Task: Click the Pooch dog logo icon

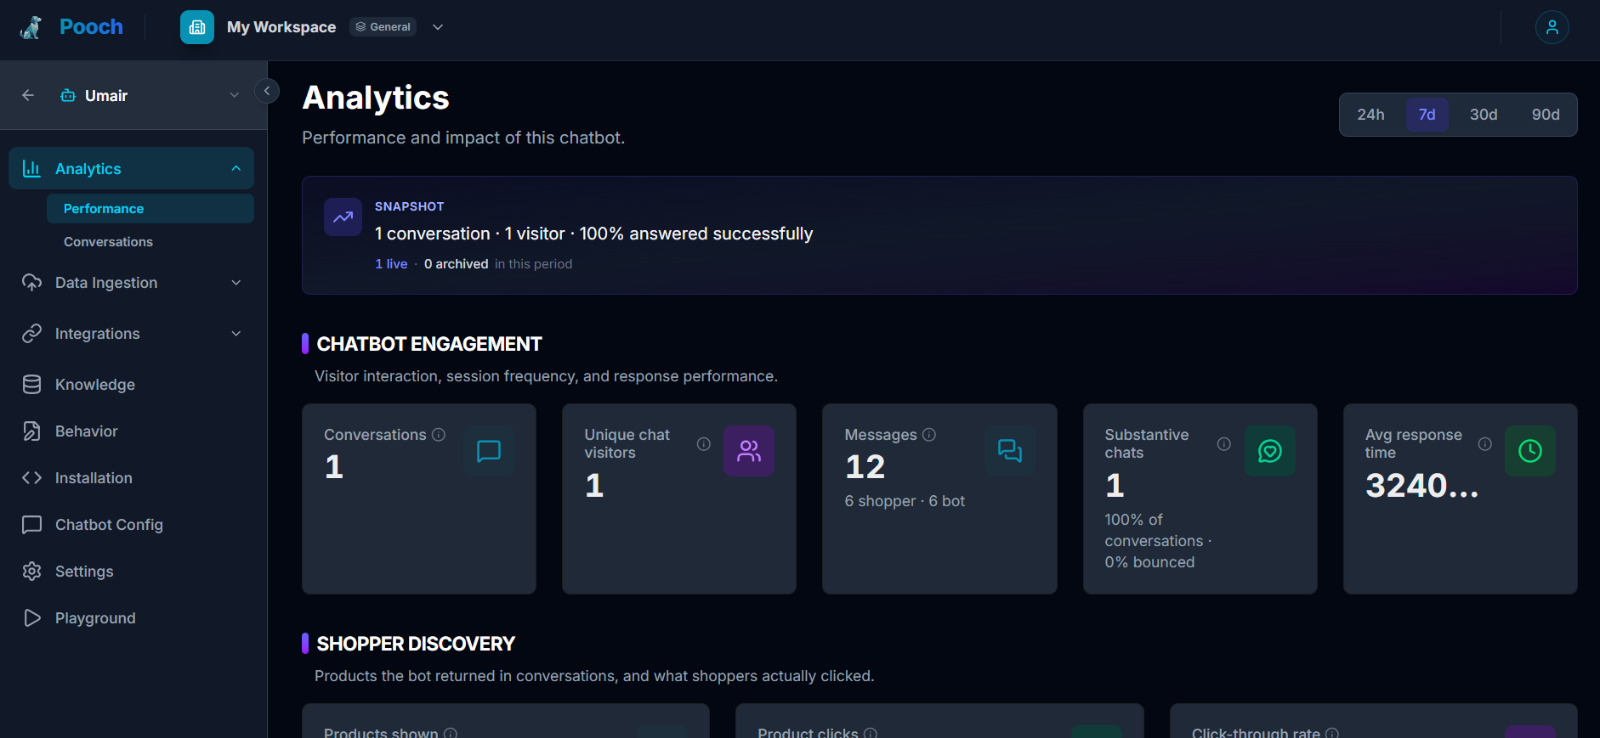Action: click(x=31, y=27)
